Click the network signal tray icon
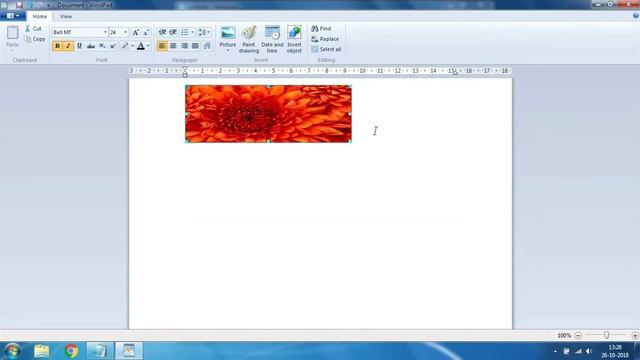 [578, 351]
